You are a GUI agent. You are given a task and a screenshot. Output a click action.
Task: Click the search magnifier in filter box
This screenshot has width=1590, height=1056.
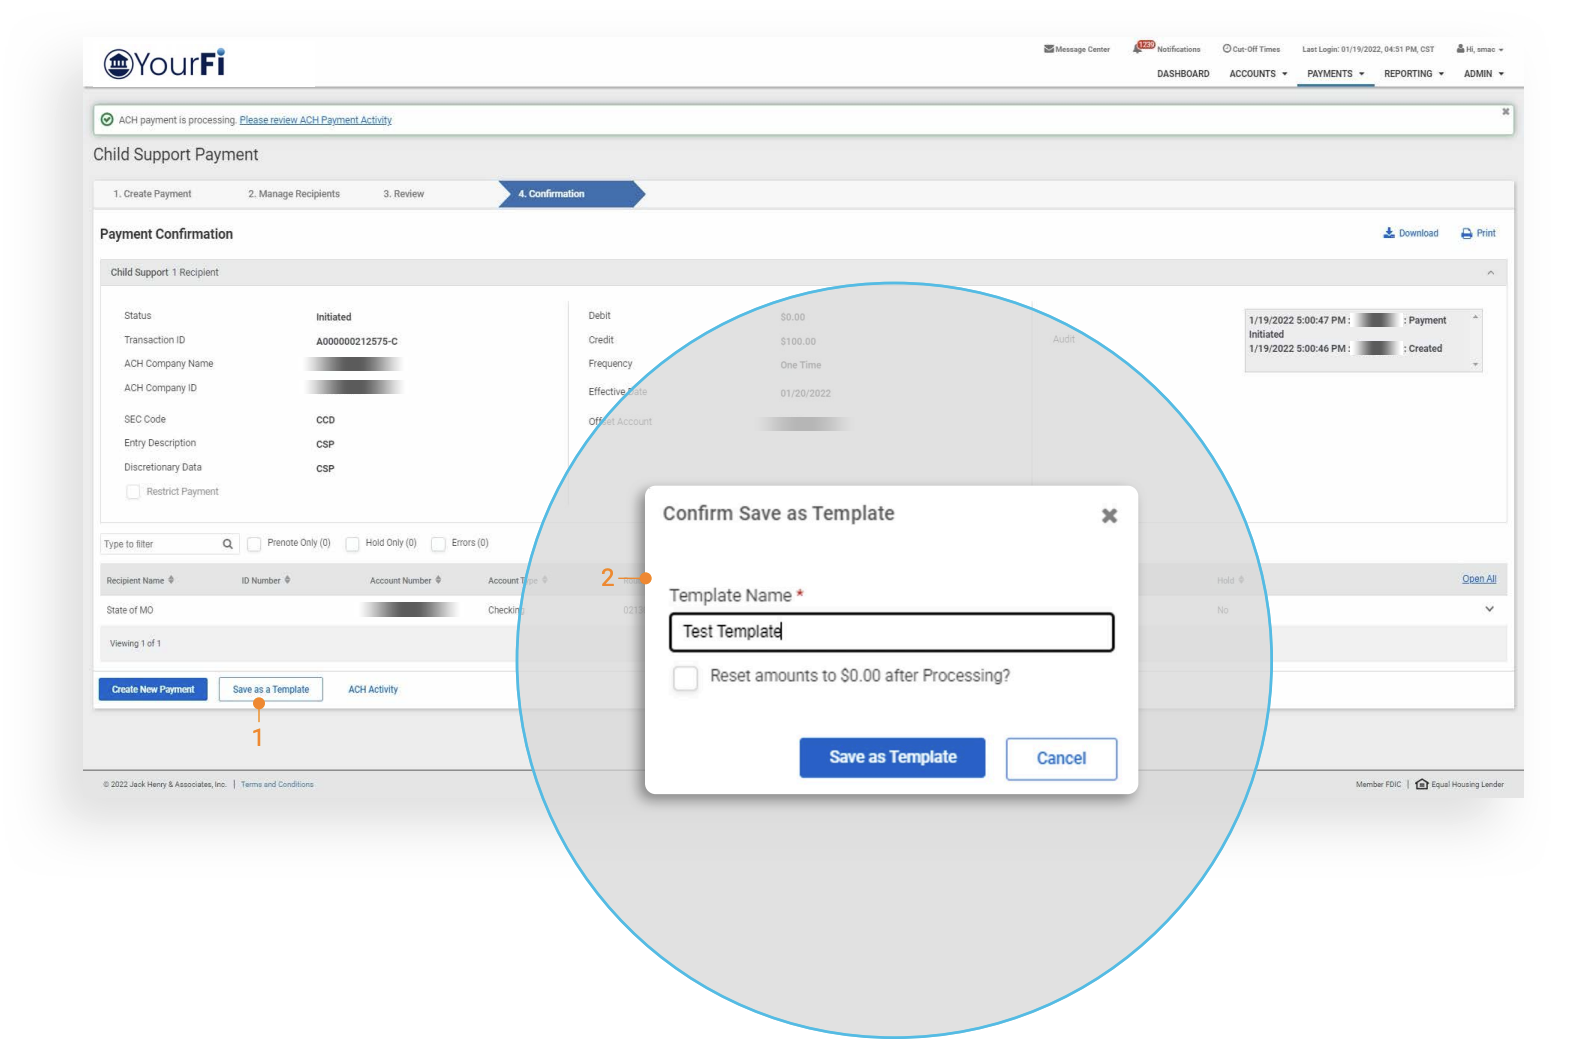[x=228, y=544]
